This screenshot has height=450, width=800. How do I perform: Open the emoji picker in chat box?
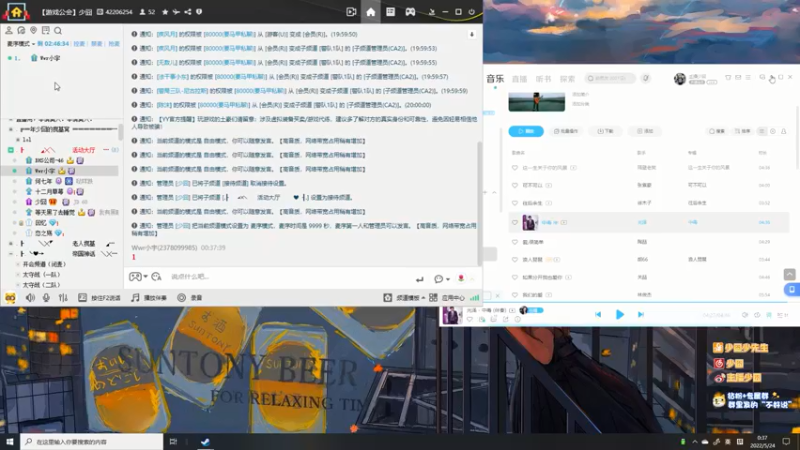(x=156, y=277)
